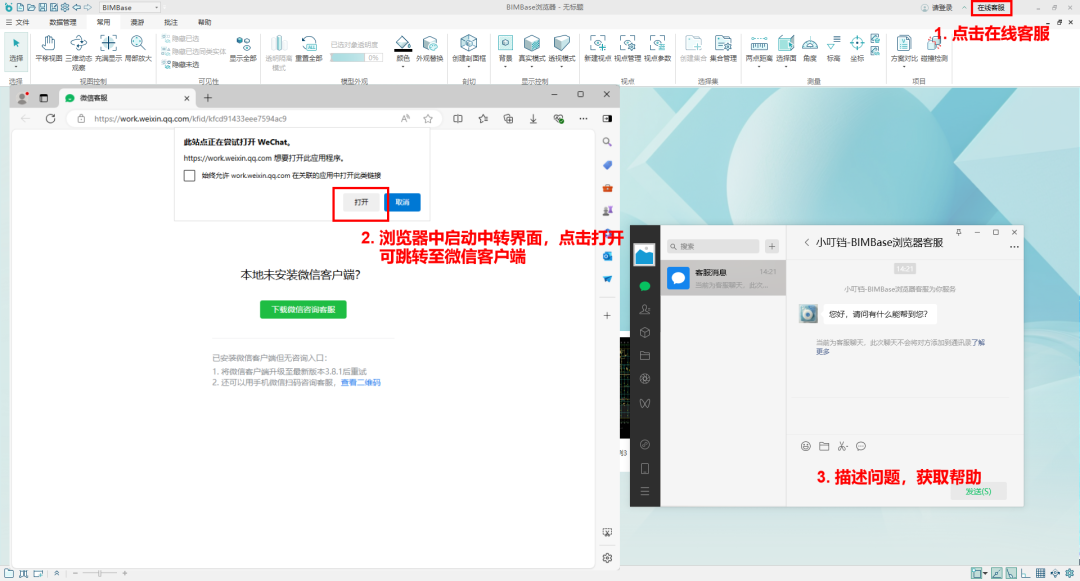The width and height of the screenshot is (1080, 581).
Task: Expand the 选择 tool dropdown arrow
Action: point(16,67)
